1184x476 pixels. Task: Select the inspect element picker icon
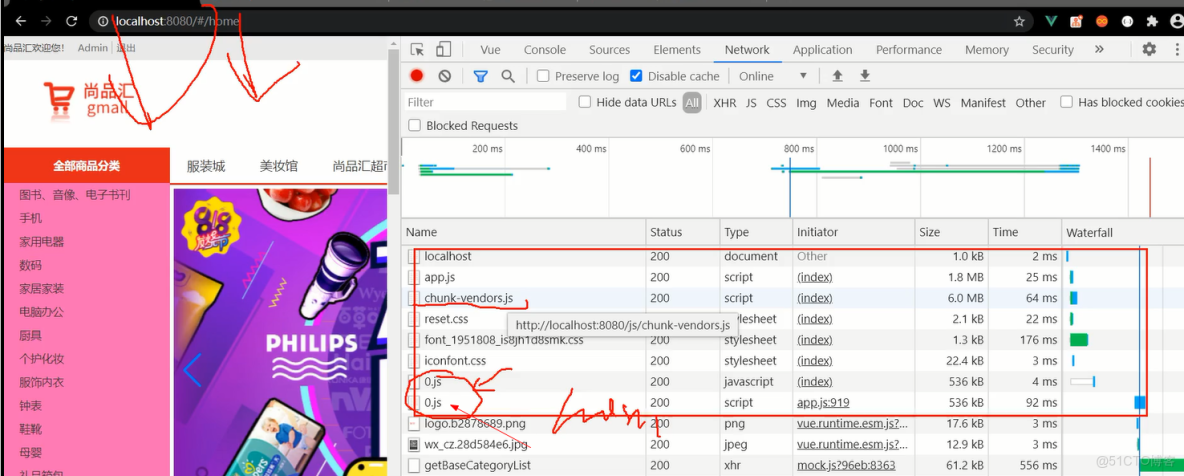tap(417, 50)
